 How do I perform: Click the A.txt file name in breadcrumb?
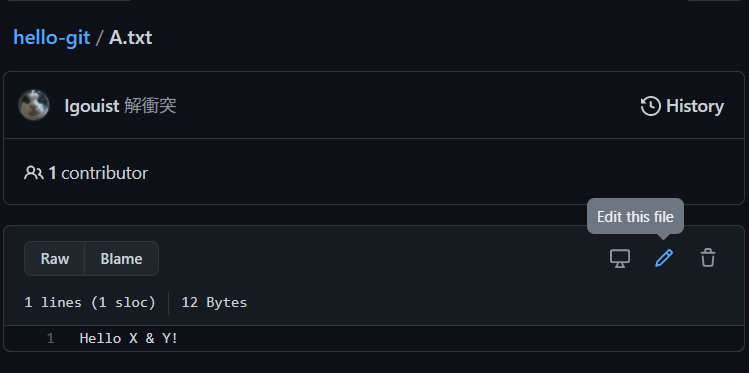130,37
